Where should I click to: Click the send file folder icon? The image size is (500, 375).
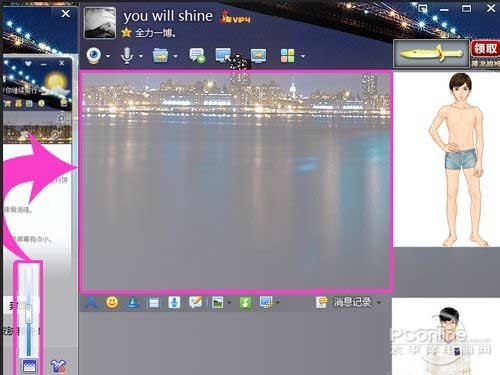point(160,55)
